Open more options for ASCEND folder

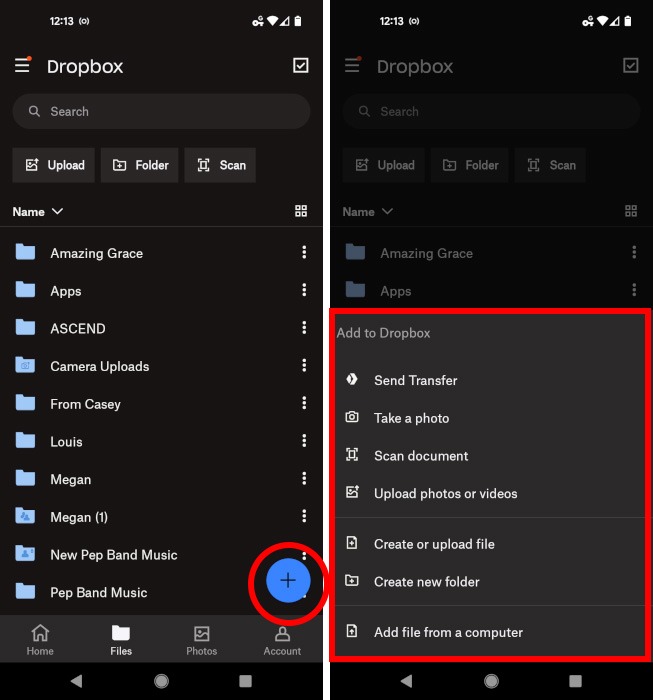tap(304, 328)
